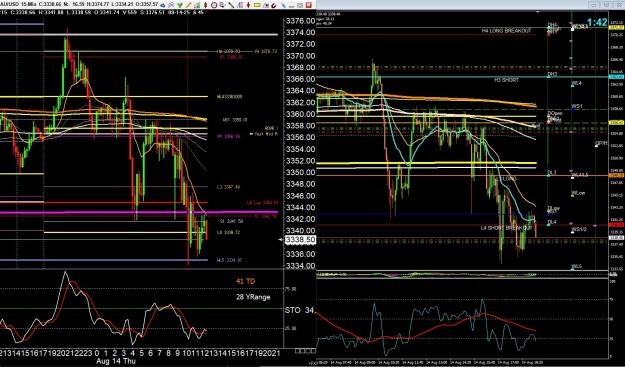The height and width of the screenshot is (367, 625).
Task: Click the dark red up-down arrow icon
Action: point(248,5)
